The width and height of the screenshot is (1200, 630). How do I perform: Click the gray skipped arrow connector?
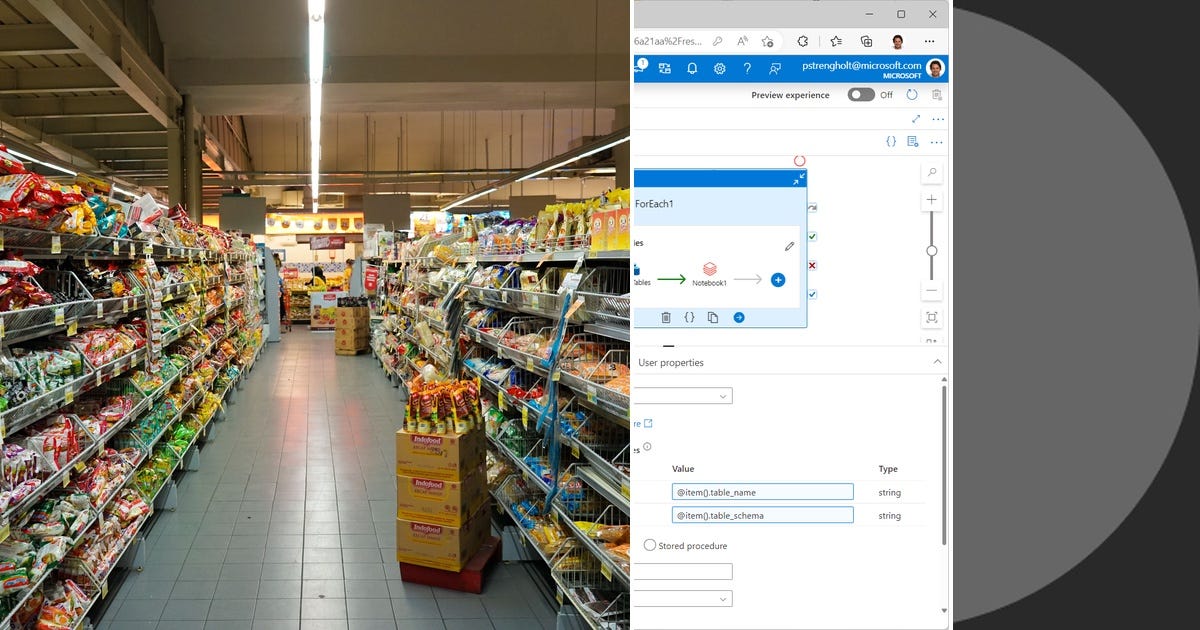[x=812, y=208]
